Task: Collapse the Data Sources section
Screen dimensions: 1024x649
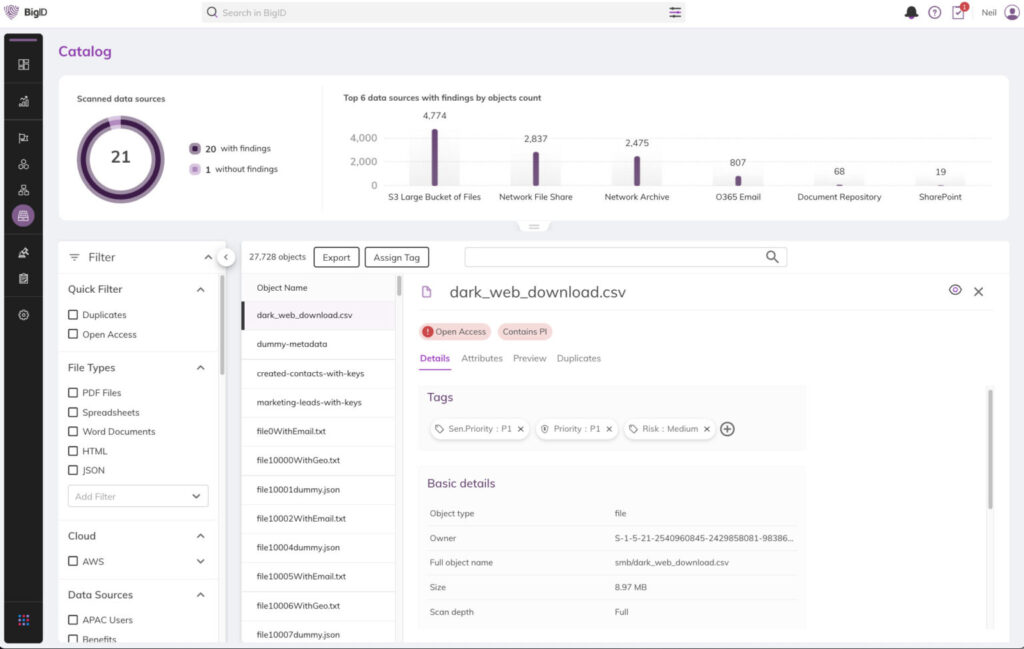Action: tap(200, 595)
